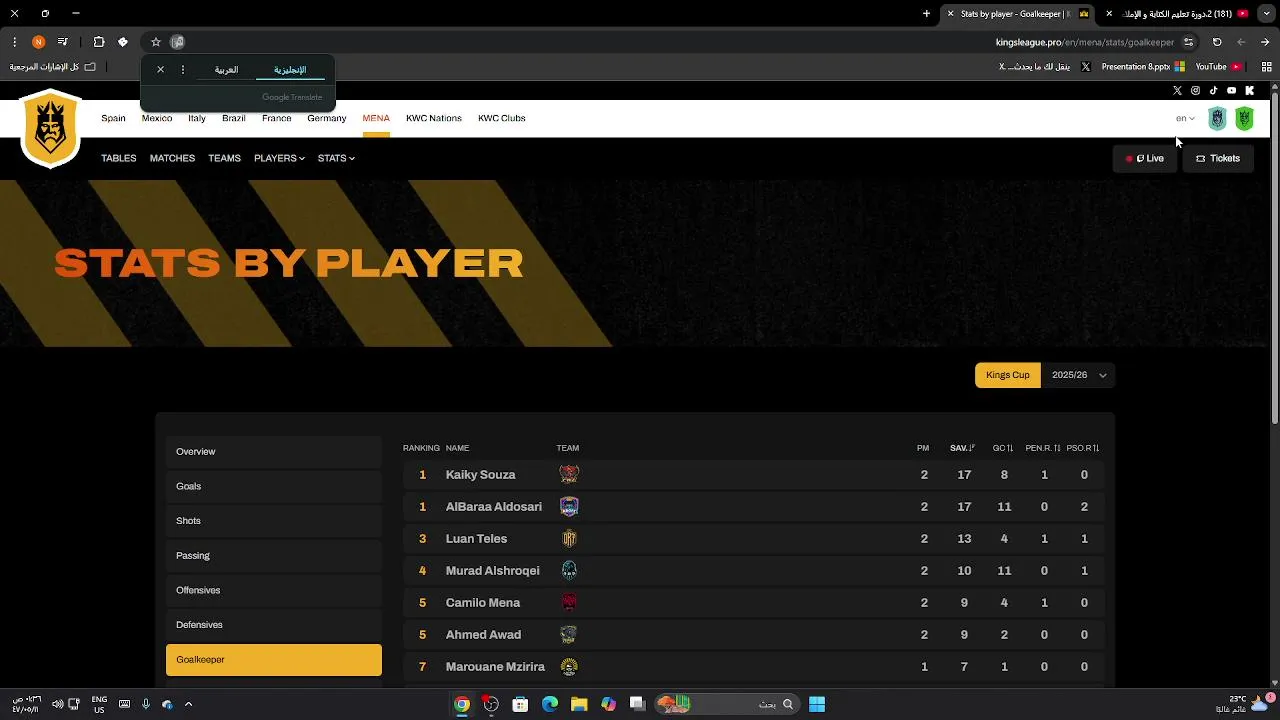Open the bookmarks apps grid icon
The width and height of the screenshot is (1280, 720).
[x=1266, y=67]
